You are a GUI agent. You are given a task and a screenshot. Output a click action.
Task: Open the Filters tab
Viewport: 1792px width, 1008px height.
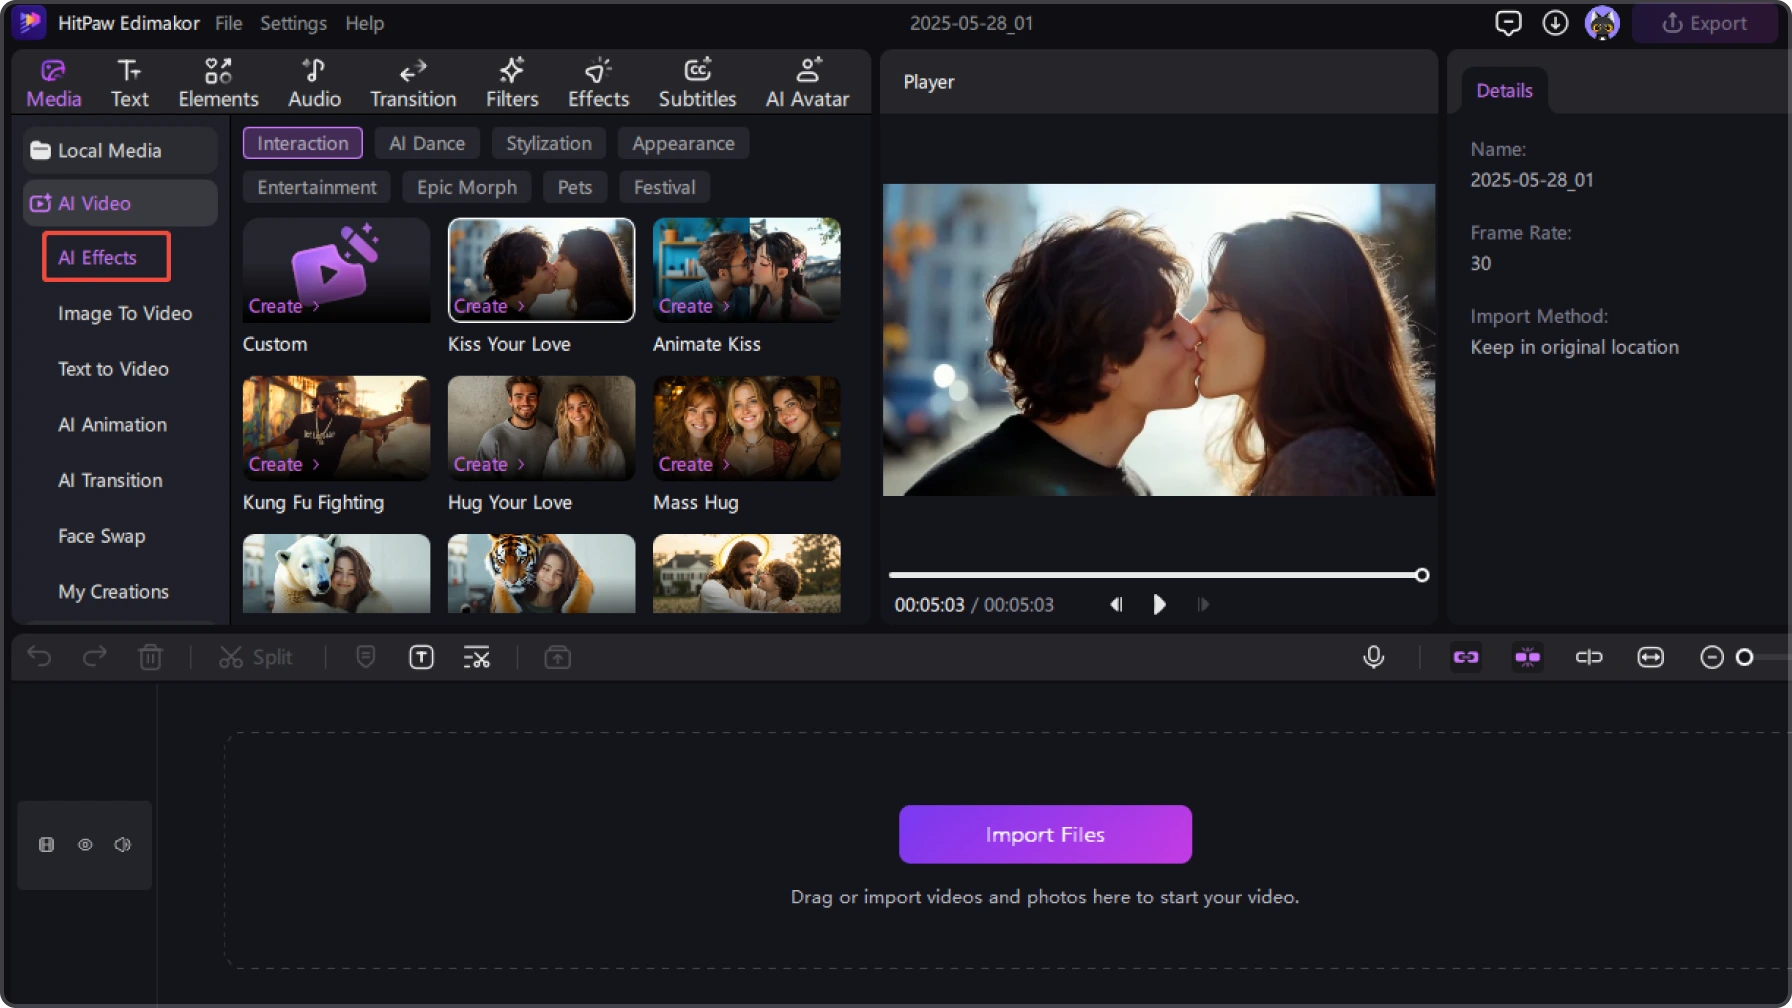(x=512, y=83)
